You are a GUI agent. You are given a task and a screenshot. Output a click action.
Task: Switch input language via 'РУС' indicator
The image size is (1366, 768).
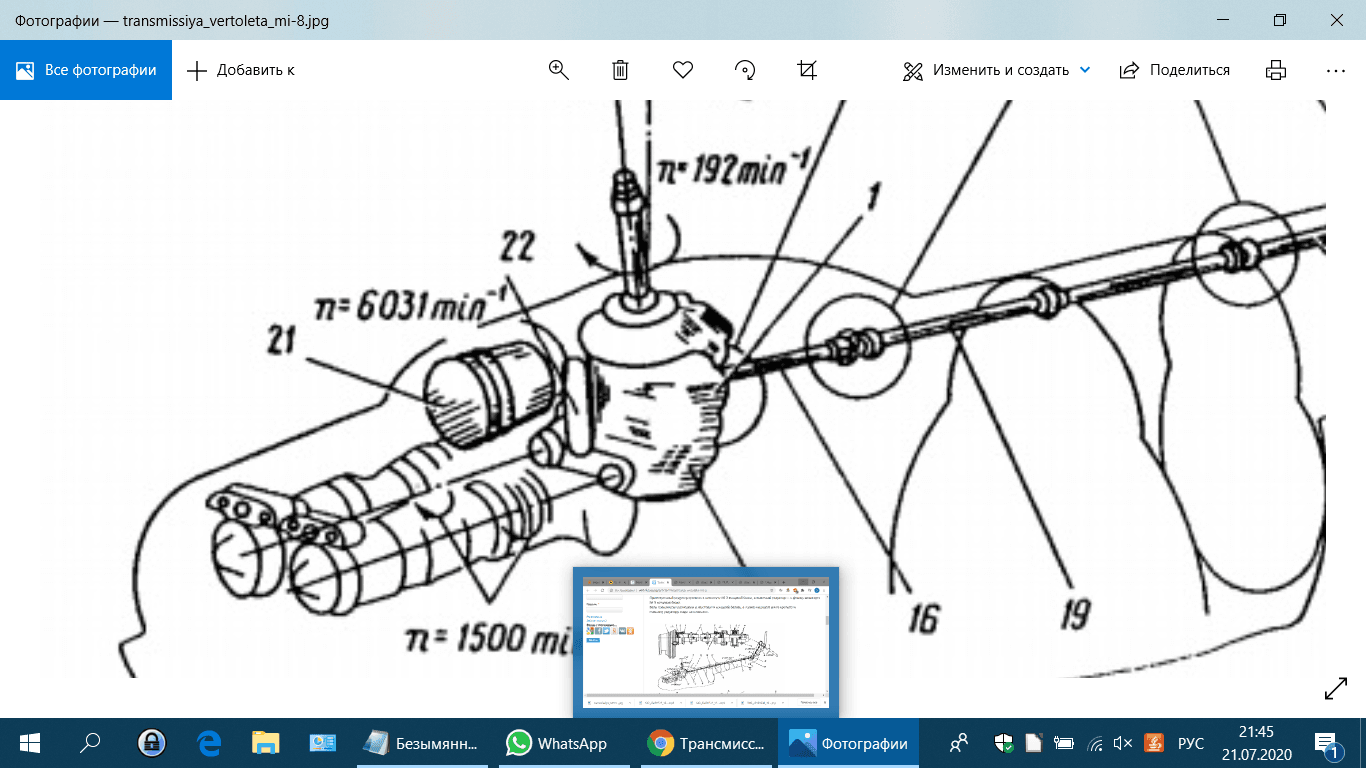1191,743
